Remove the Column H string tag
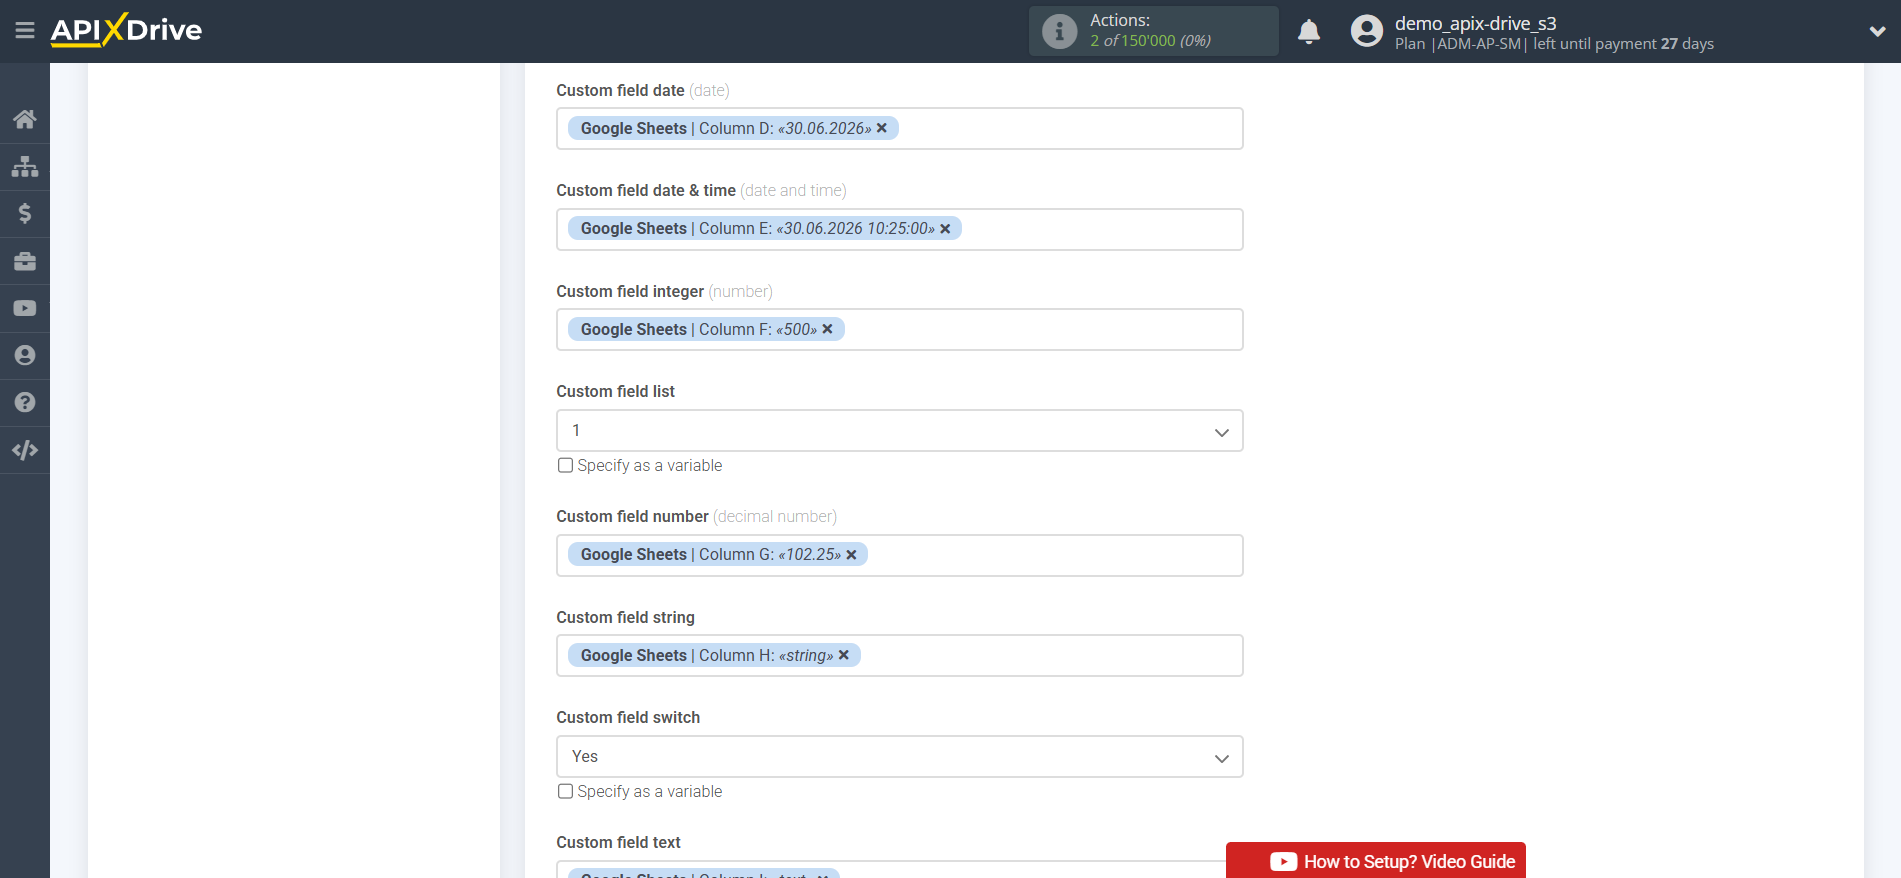Screen dimensions: 1901x878 pyautogui.click(x=843, y=655)
